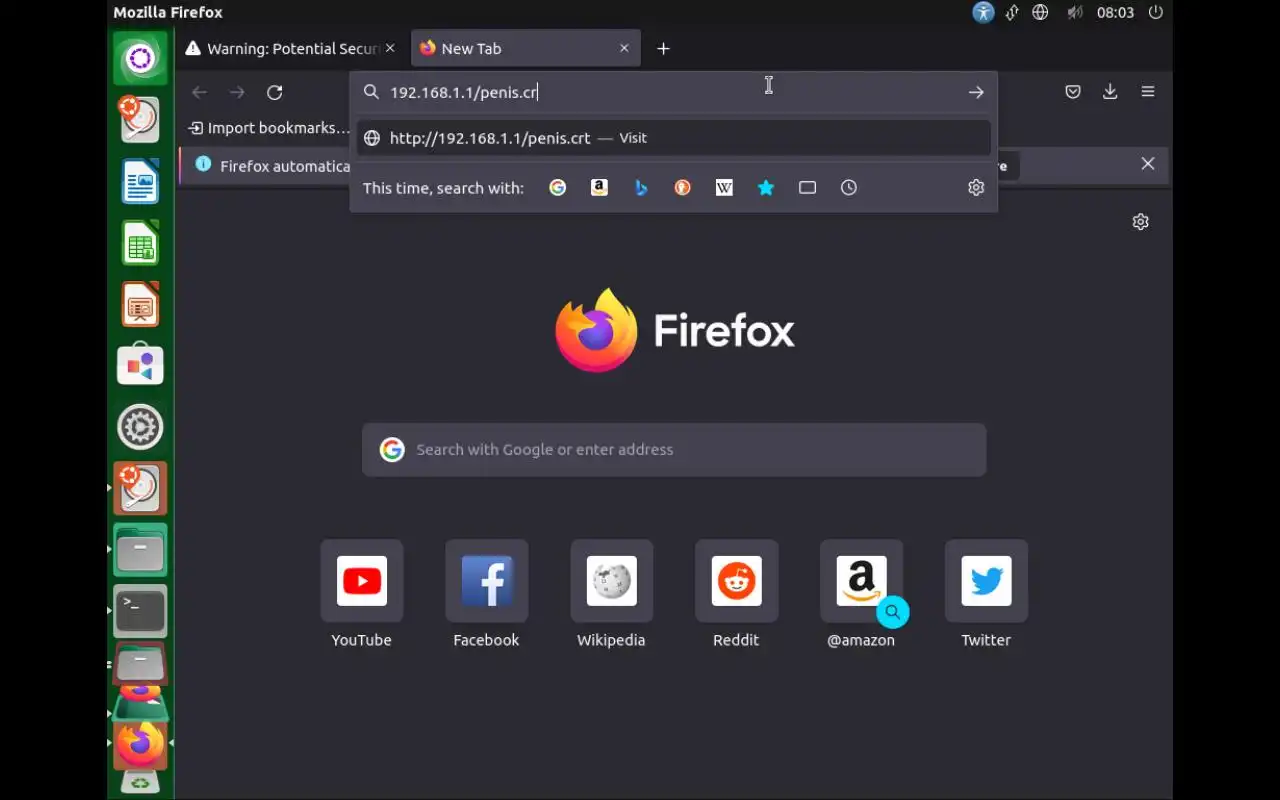Open the Trash icon in dock
Viewport: 1280px width, 800px height.
tap(140, 783)
